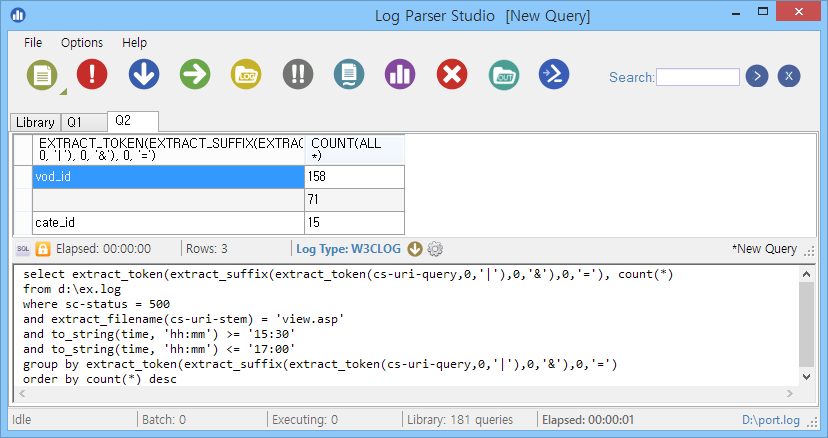828x438 pixels.
Task: Open the yellow LOG folder icon
Action: tap(246, 74)
